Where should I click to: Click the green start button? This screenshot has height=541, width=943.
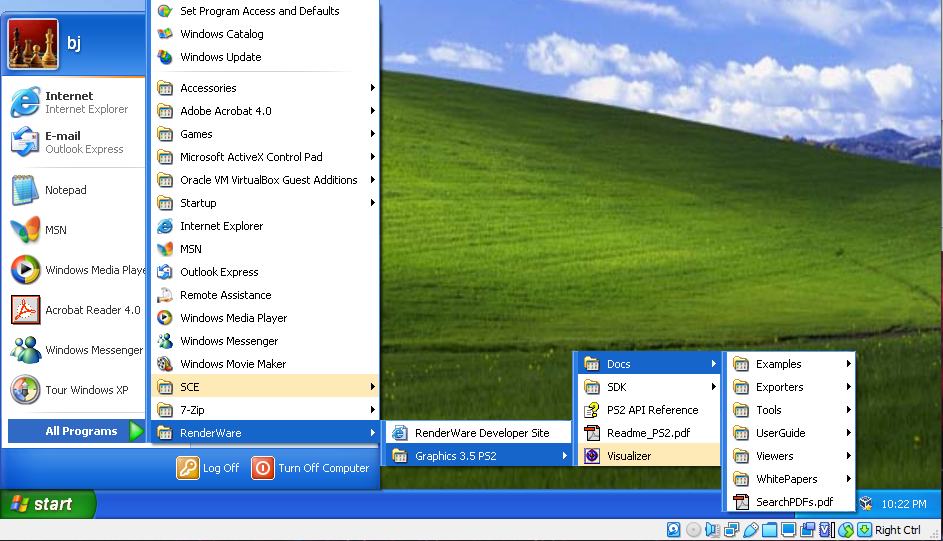(x=48, y=504)
